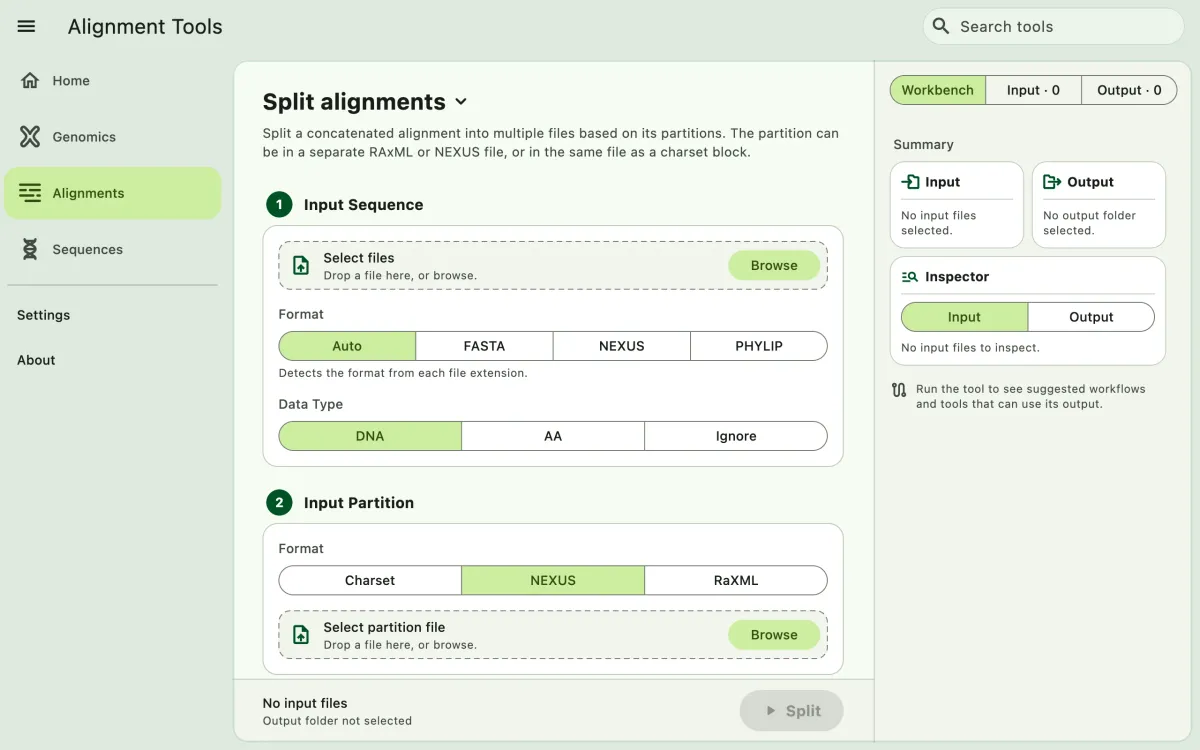Click the Genomics sidebar icon
Image resolution: width=1200 pixels, height=750 pixels.
point(30,137)
